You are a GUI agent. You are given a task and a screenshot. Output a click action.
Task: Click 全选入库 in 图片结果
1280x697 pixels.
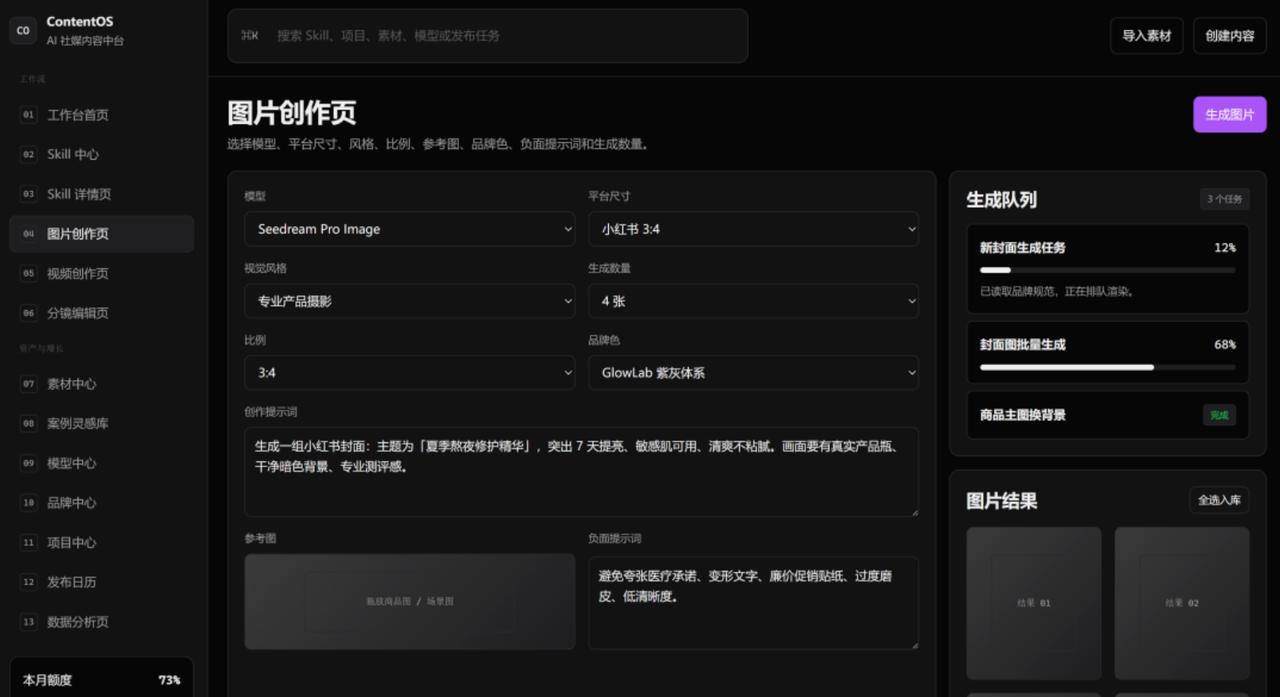pyautogui.click(x=1219, y=500)
